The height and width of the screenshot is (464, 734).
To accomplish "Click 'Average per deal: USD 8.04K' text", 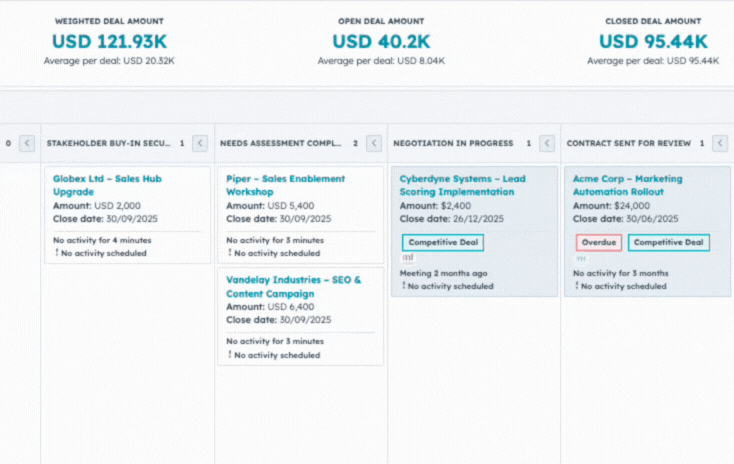I will [x=381, y=61].
